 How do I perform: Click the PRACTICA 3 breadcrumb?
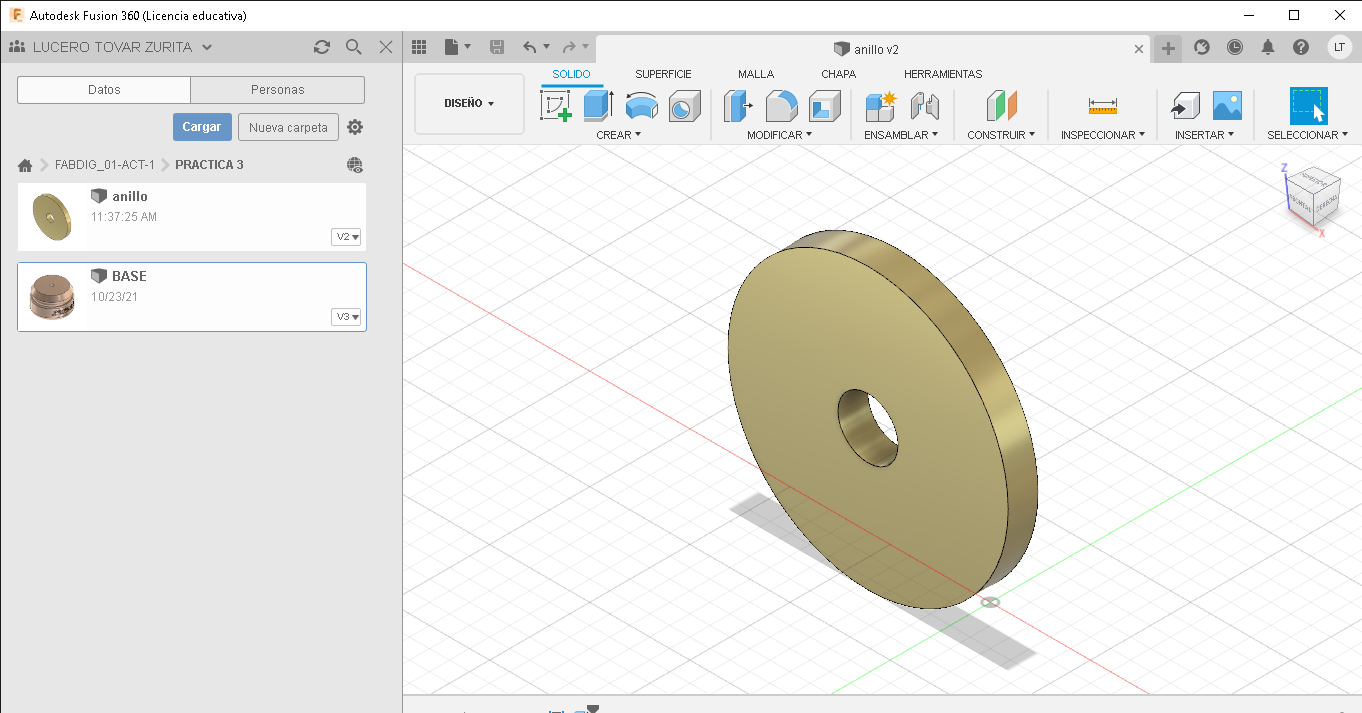(209, 165)
